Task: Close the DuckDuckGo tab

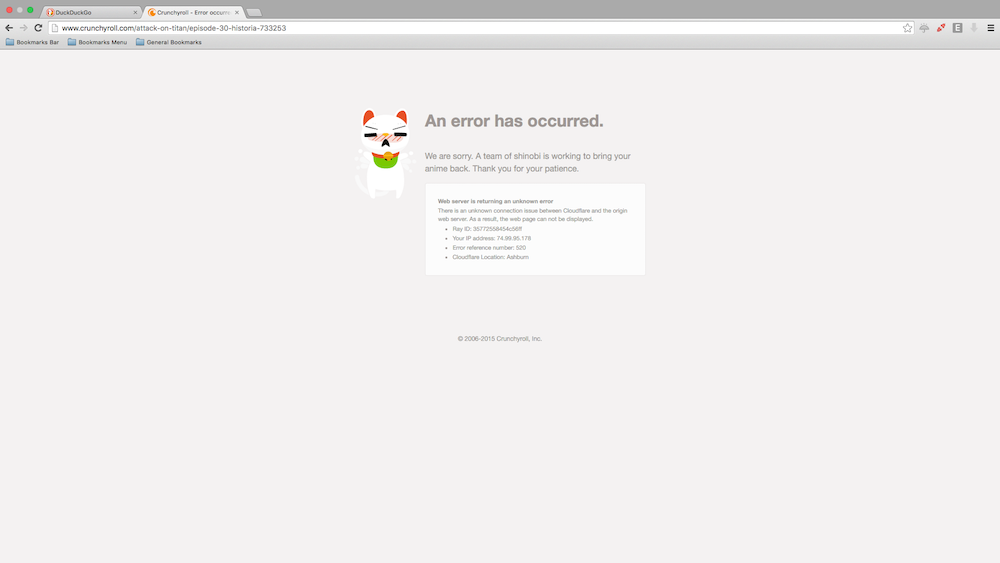Action: (135, 12)
